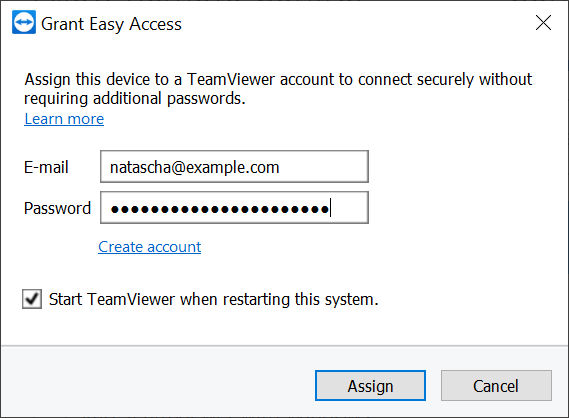Dismiss the dialog using Cancel button
The image size is (569, 418).
tap(496, 385)
